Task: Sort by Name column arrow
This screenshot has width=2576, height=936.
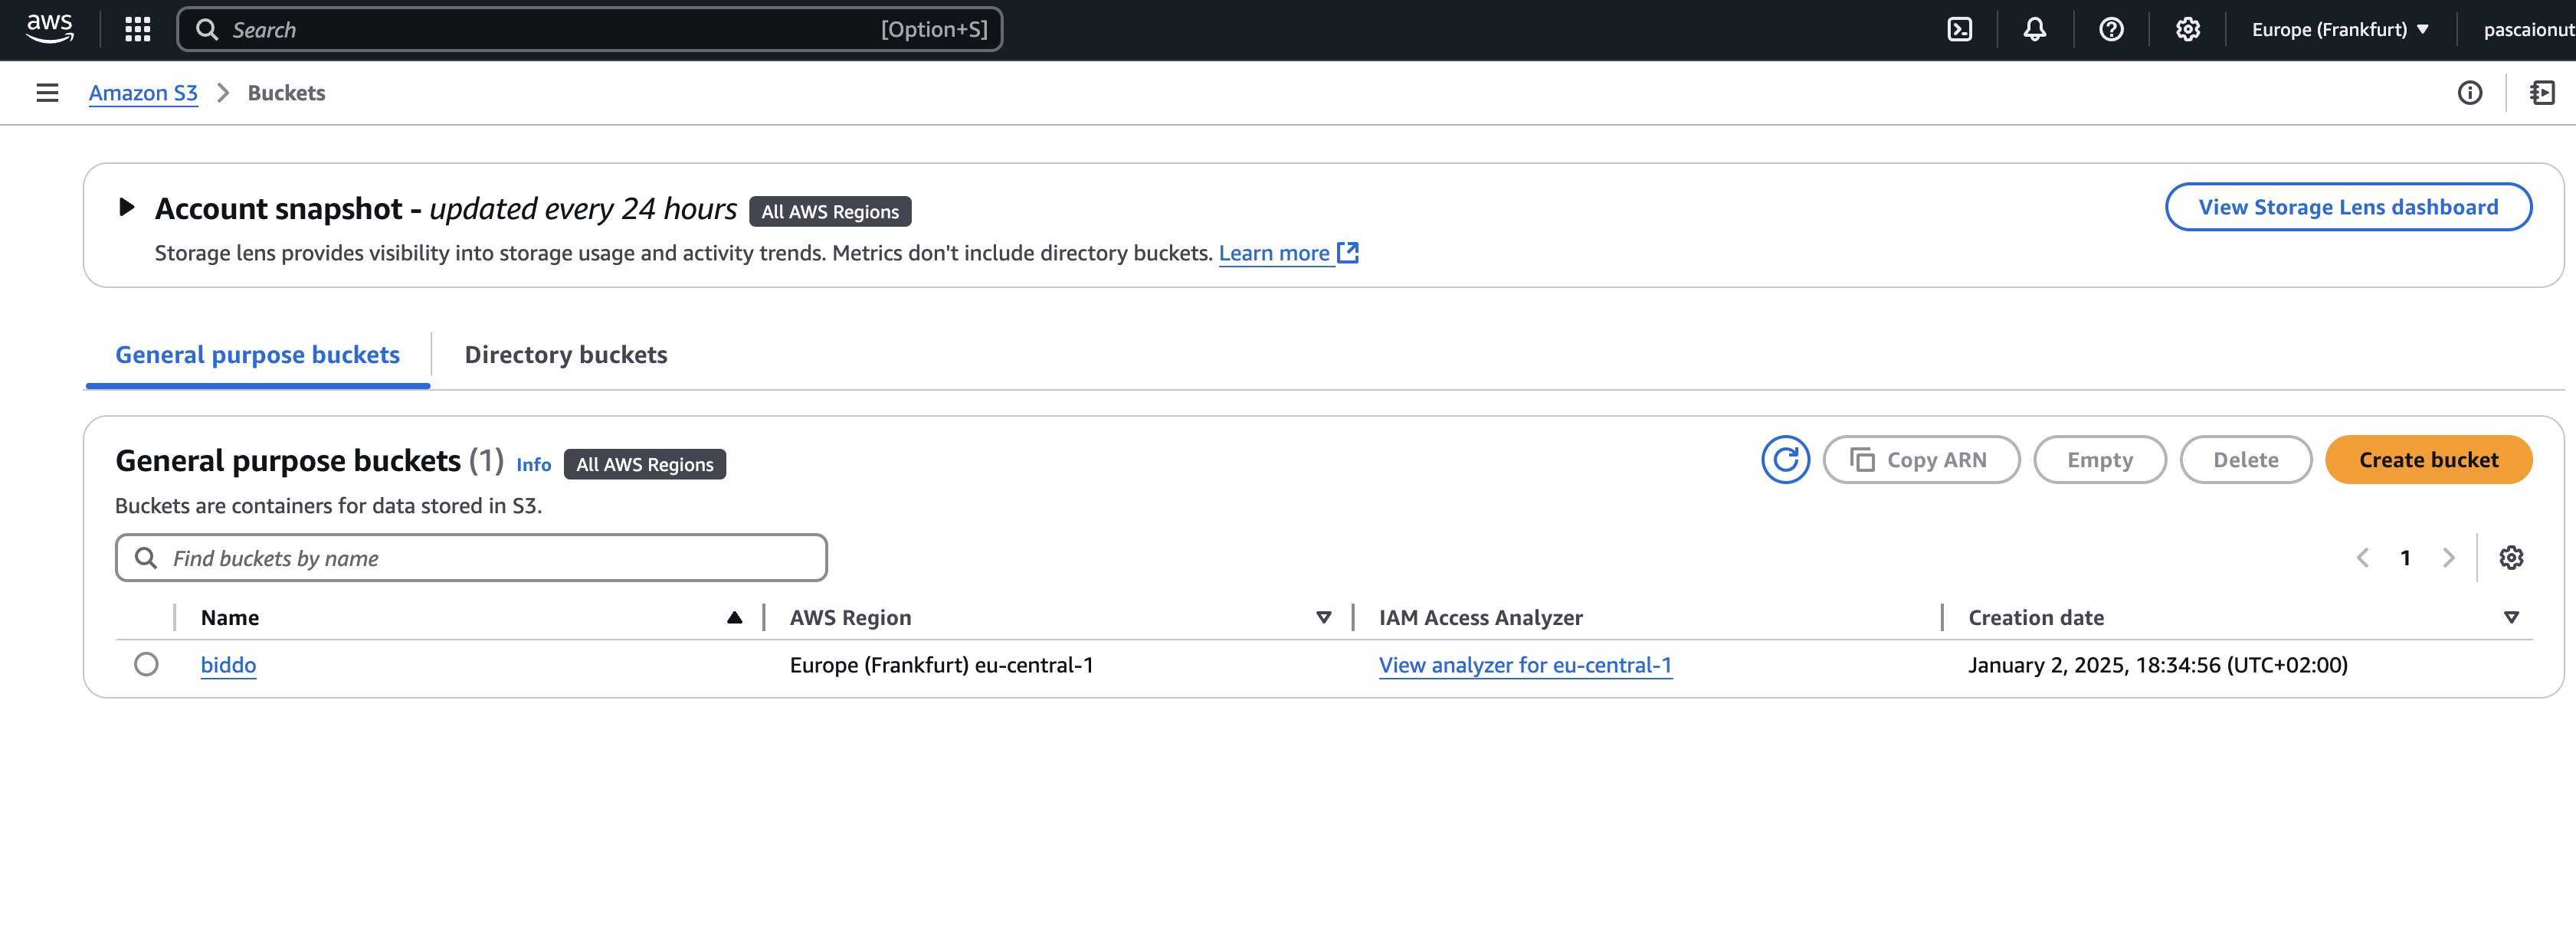Action: pyautogui.click(x=734, y=617)
